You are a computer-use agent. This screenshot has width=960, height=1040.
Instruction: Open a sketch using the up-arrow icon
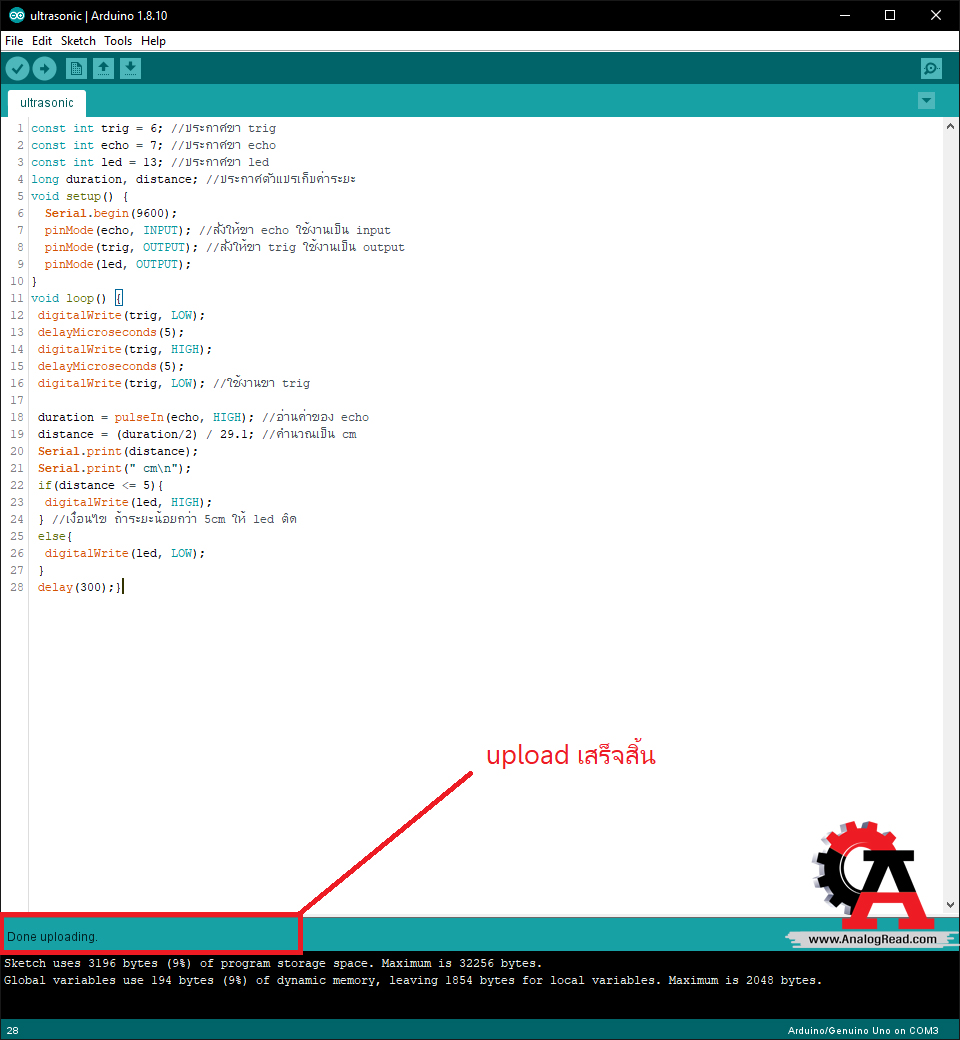[x=103, y=68]
